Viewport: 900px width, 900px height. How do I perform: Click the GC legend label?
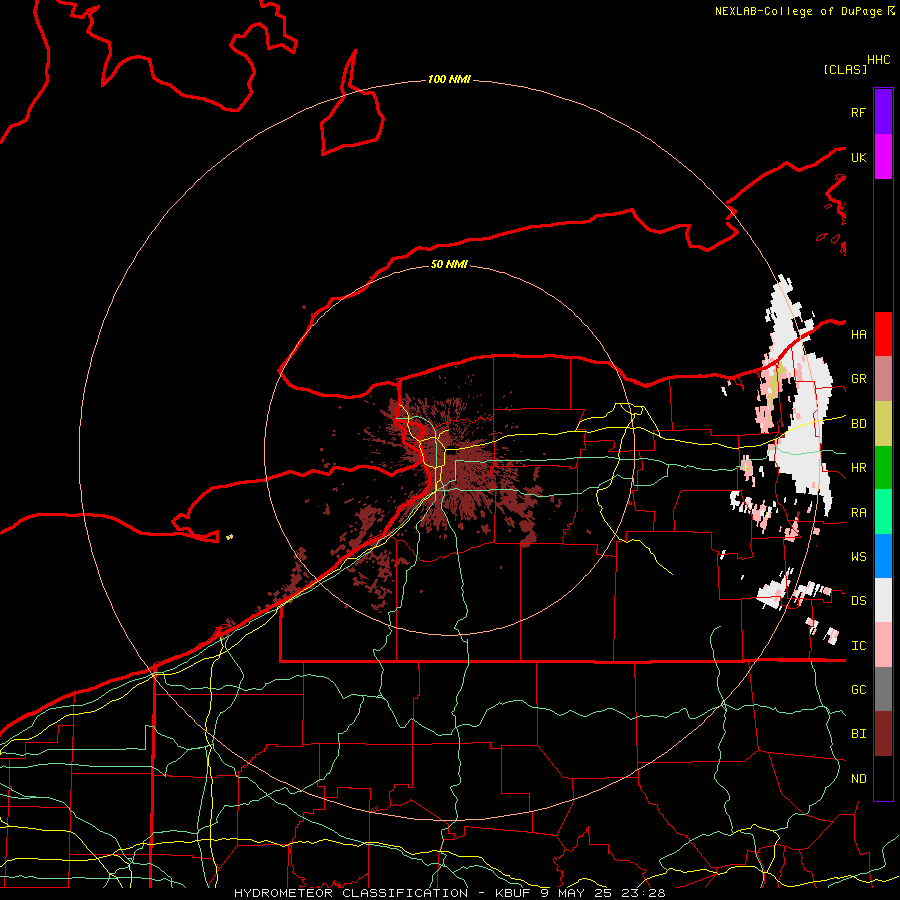pyautogui.click(x=858, y=690)
